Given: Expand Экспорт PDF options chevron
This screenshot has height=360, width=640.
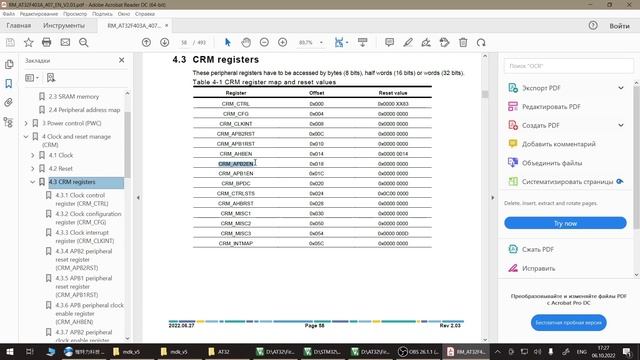Looking at the screenshot, I should pyautogui.click(x=621, y=88).
